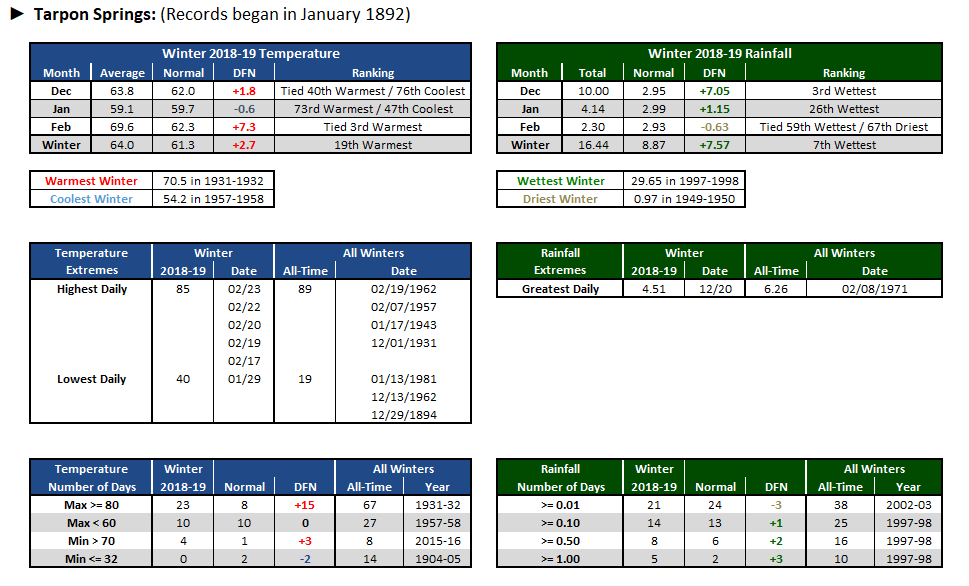The width and height of the screenshot is (969, 586).
Task: Select winter rainfall total 16.44
Action: pos(593,145)
